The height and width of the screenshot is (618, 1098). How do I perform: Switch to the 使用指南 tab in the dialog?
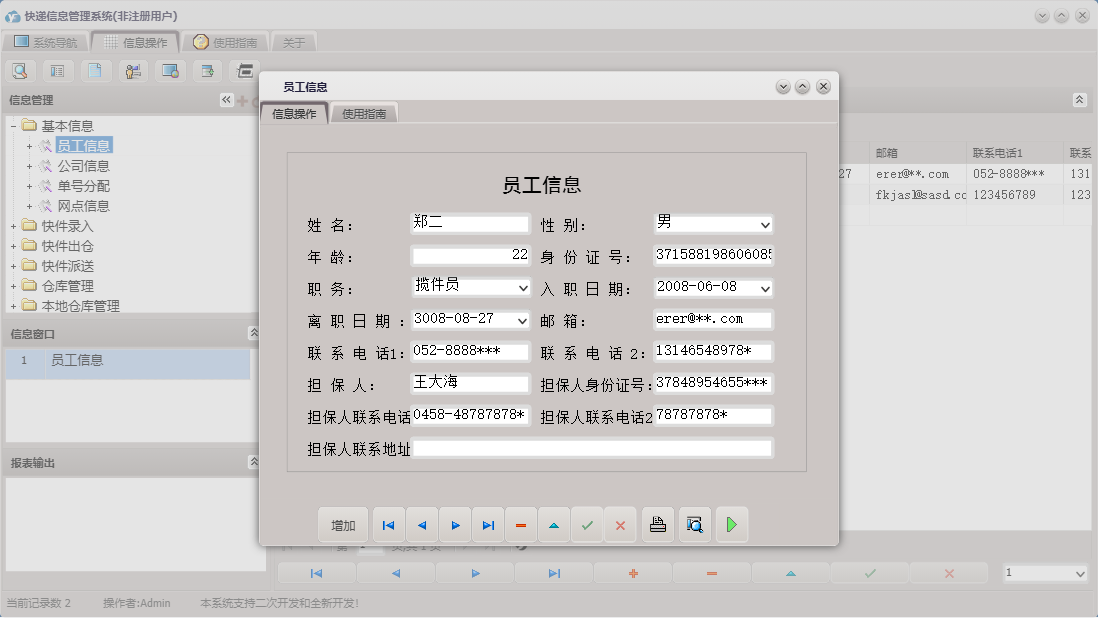[x=364, y=113]
